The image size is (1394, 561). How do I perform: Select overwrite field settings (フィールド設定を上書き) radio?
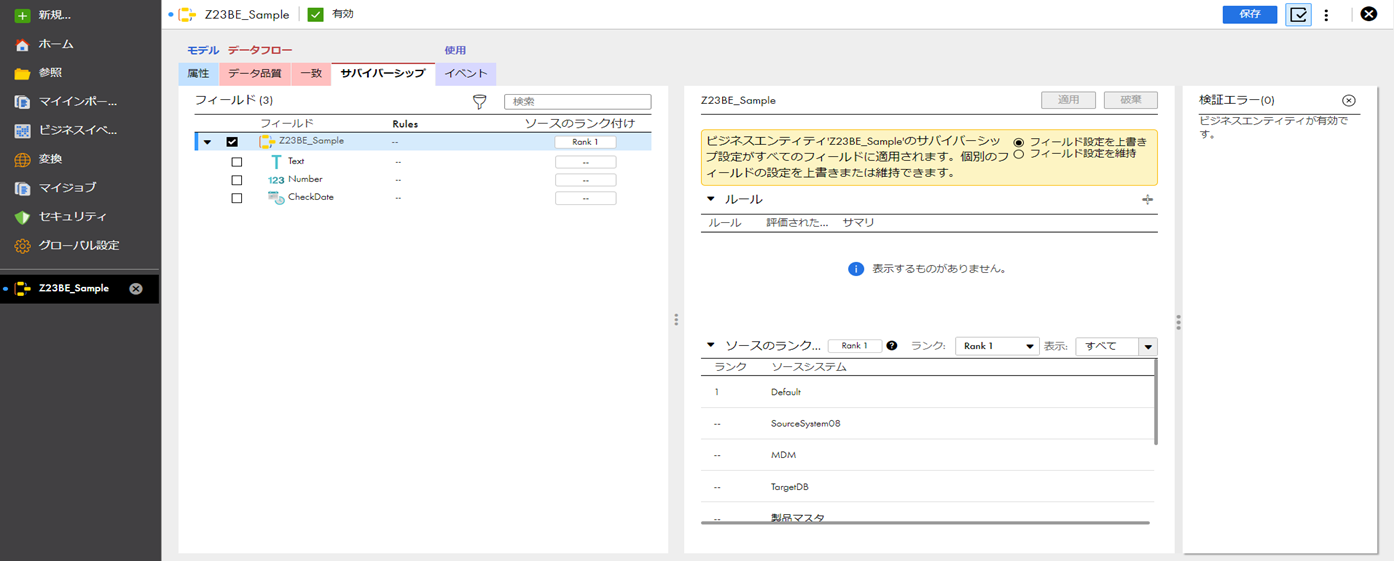[1019, 142]
